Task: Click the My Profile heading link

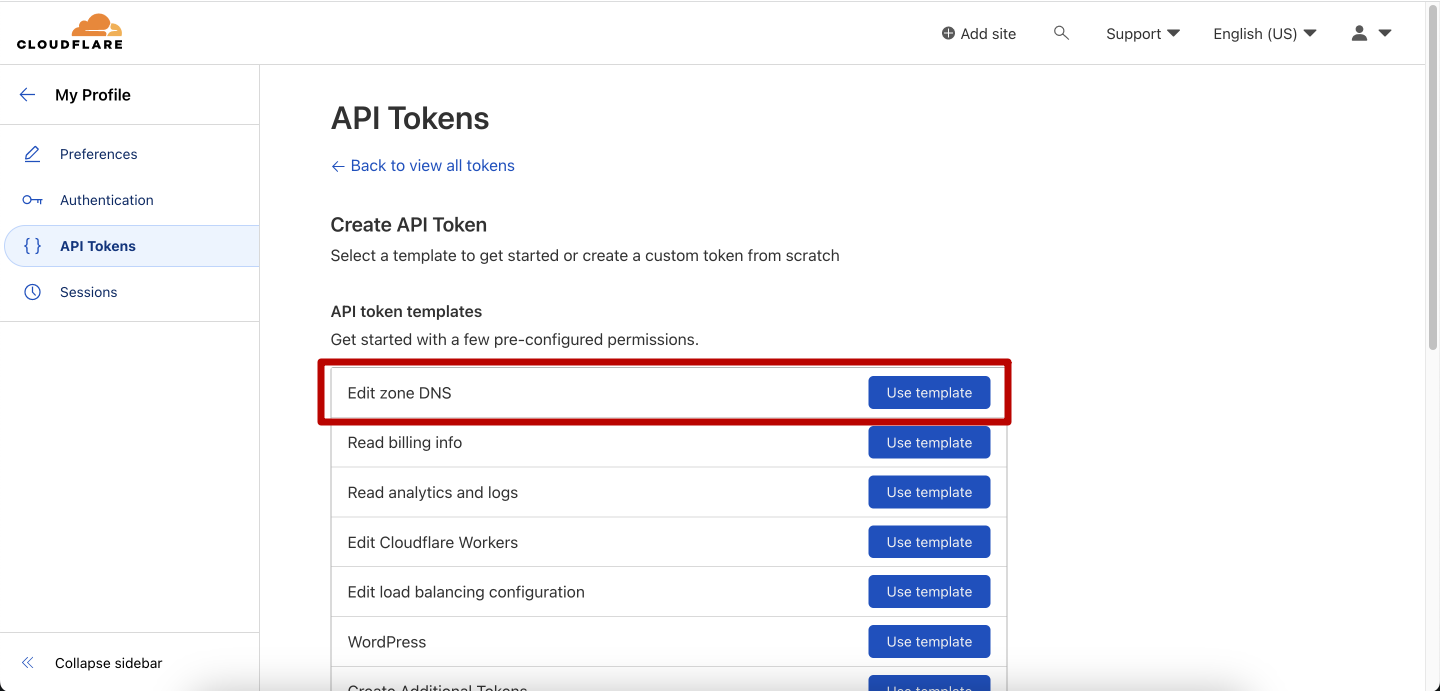Action: (x=93, y=95)
